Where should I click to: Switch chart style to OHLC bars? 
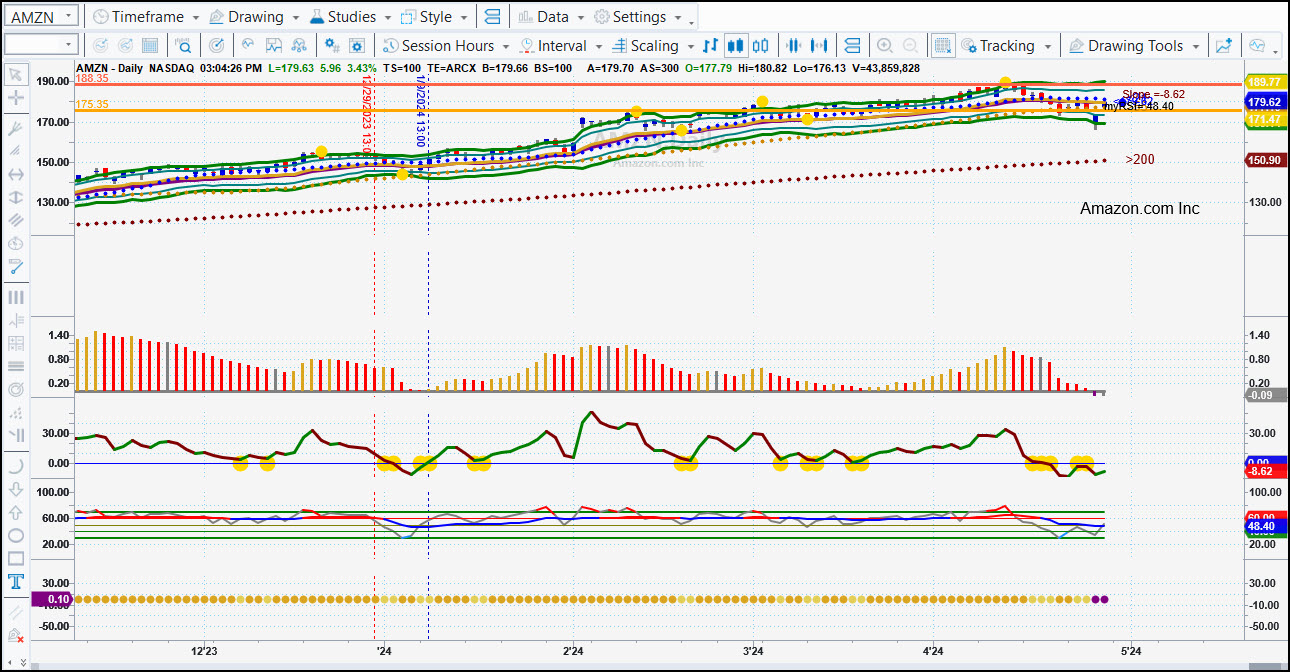710,45
